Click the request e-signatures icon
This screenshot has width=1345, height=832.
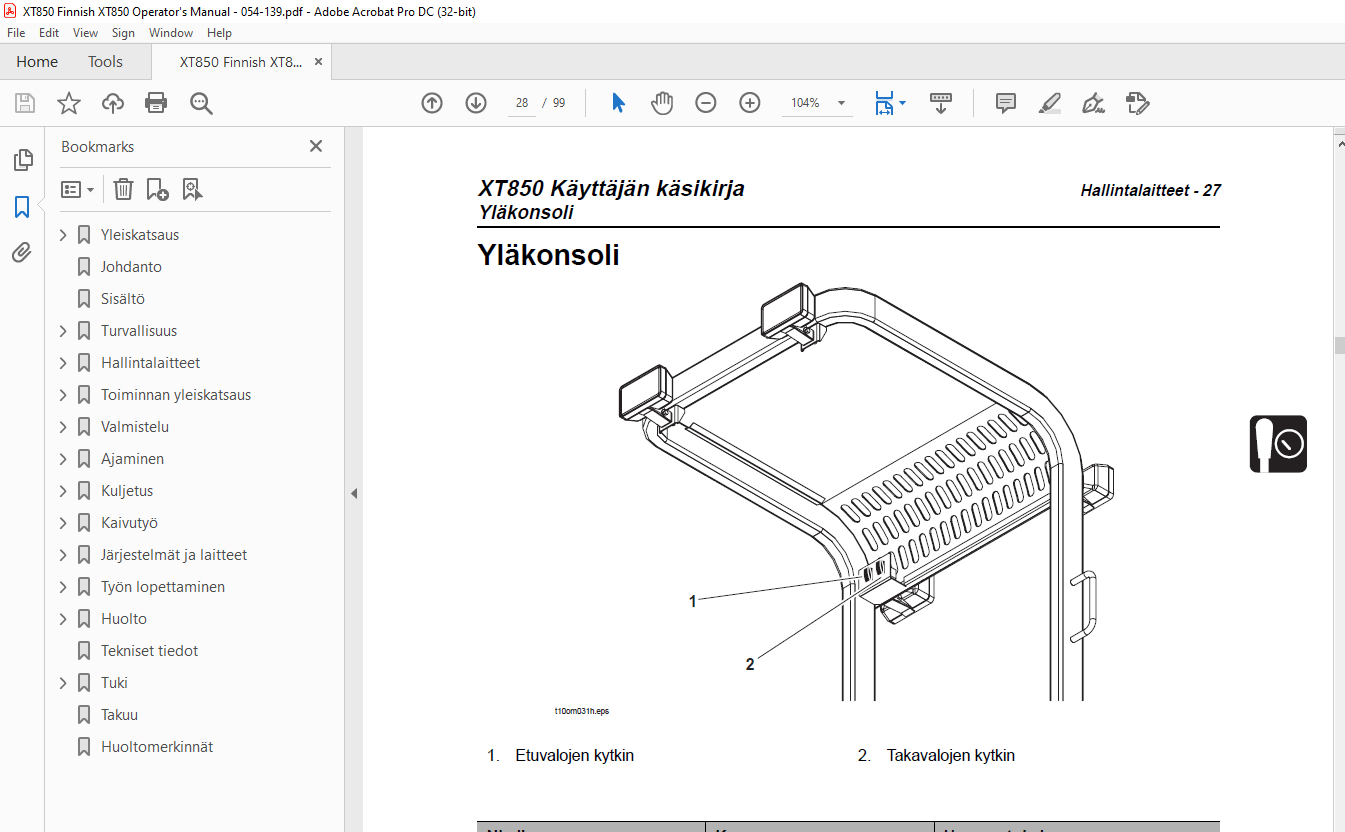click(1137, 103)
